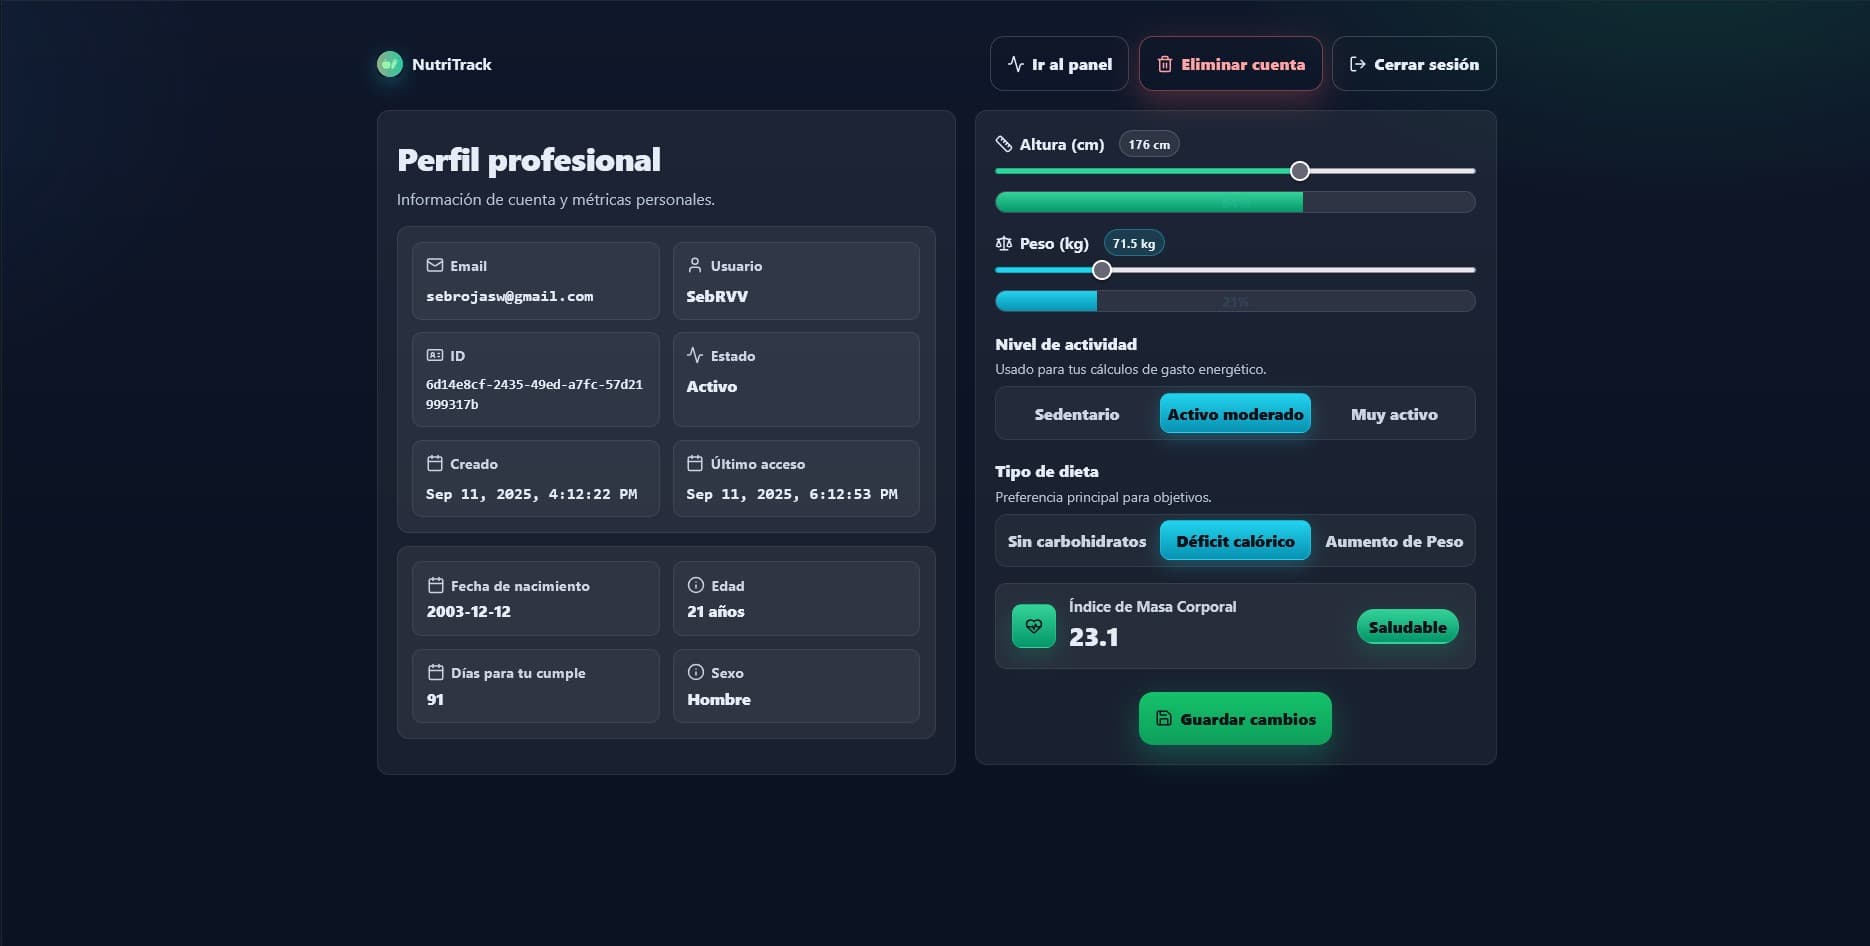Click the NutriTrack logo icon
The height and width of the screenshot is (946, 1870).
pyautogui.click(x=390, y=63)
